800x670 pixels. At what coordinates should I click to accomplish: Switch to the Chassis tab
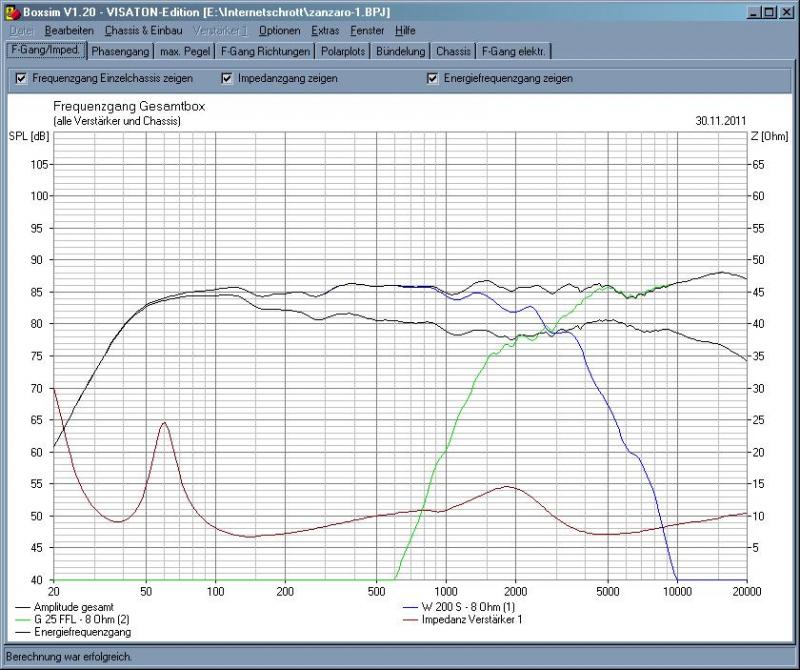coord(453,51)
